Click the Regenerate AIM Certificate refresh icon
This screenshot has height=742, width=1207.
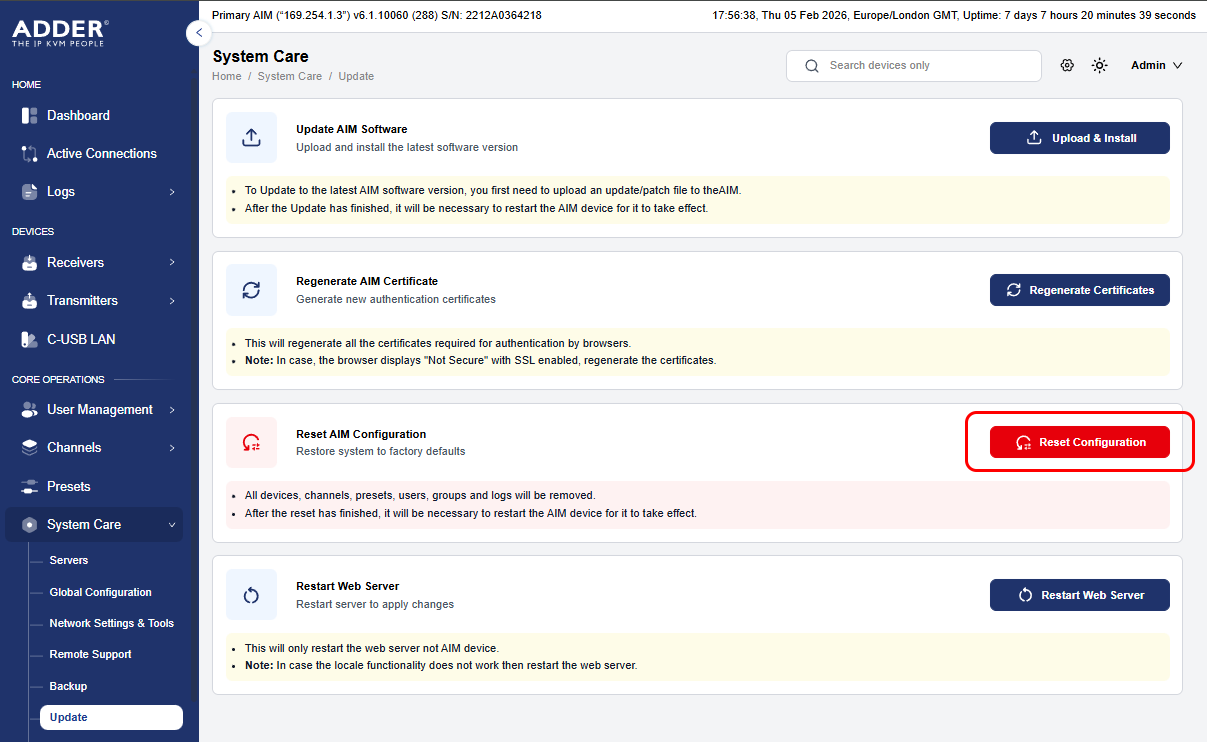click(251, 290)
